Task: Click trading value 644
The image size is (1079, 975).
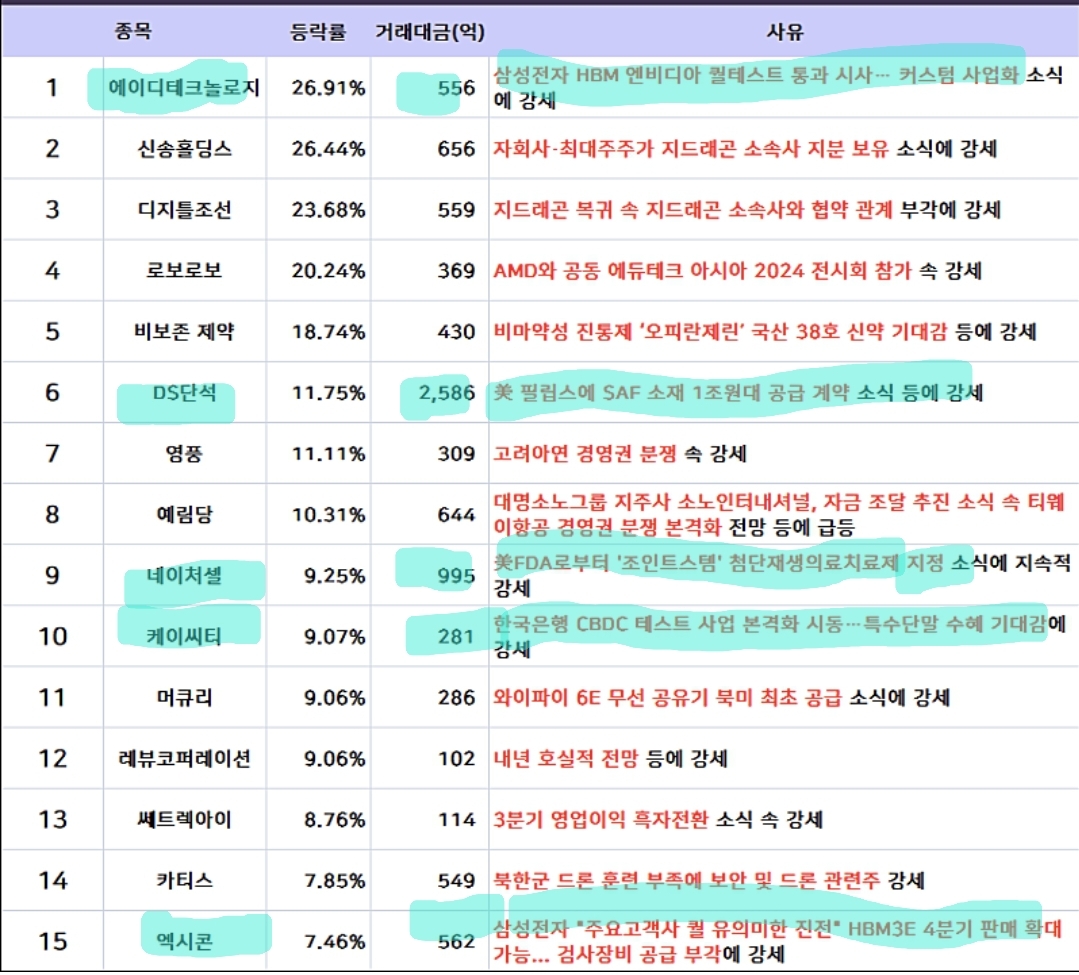Action: (456, 515)
